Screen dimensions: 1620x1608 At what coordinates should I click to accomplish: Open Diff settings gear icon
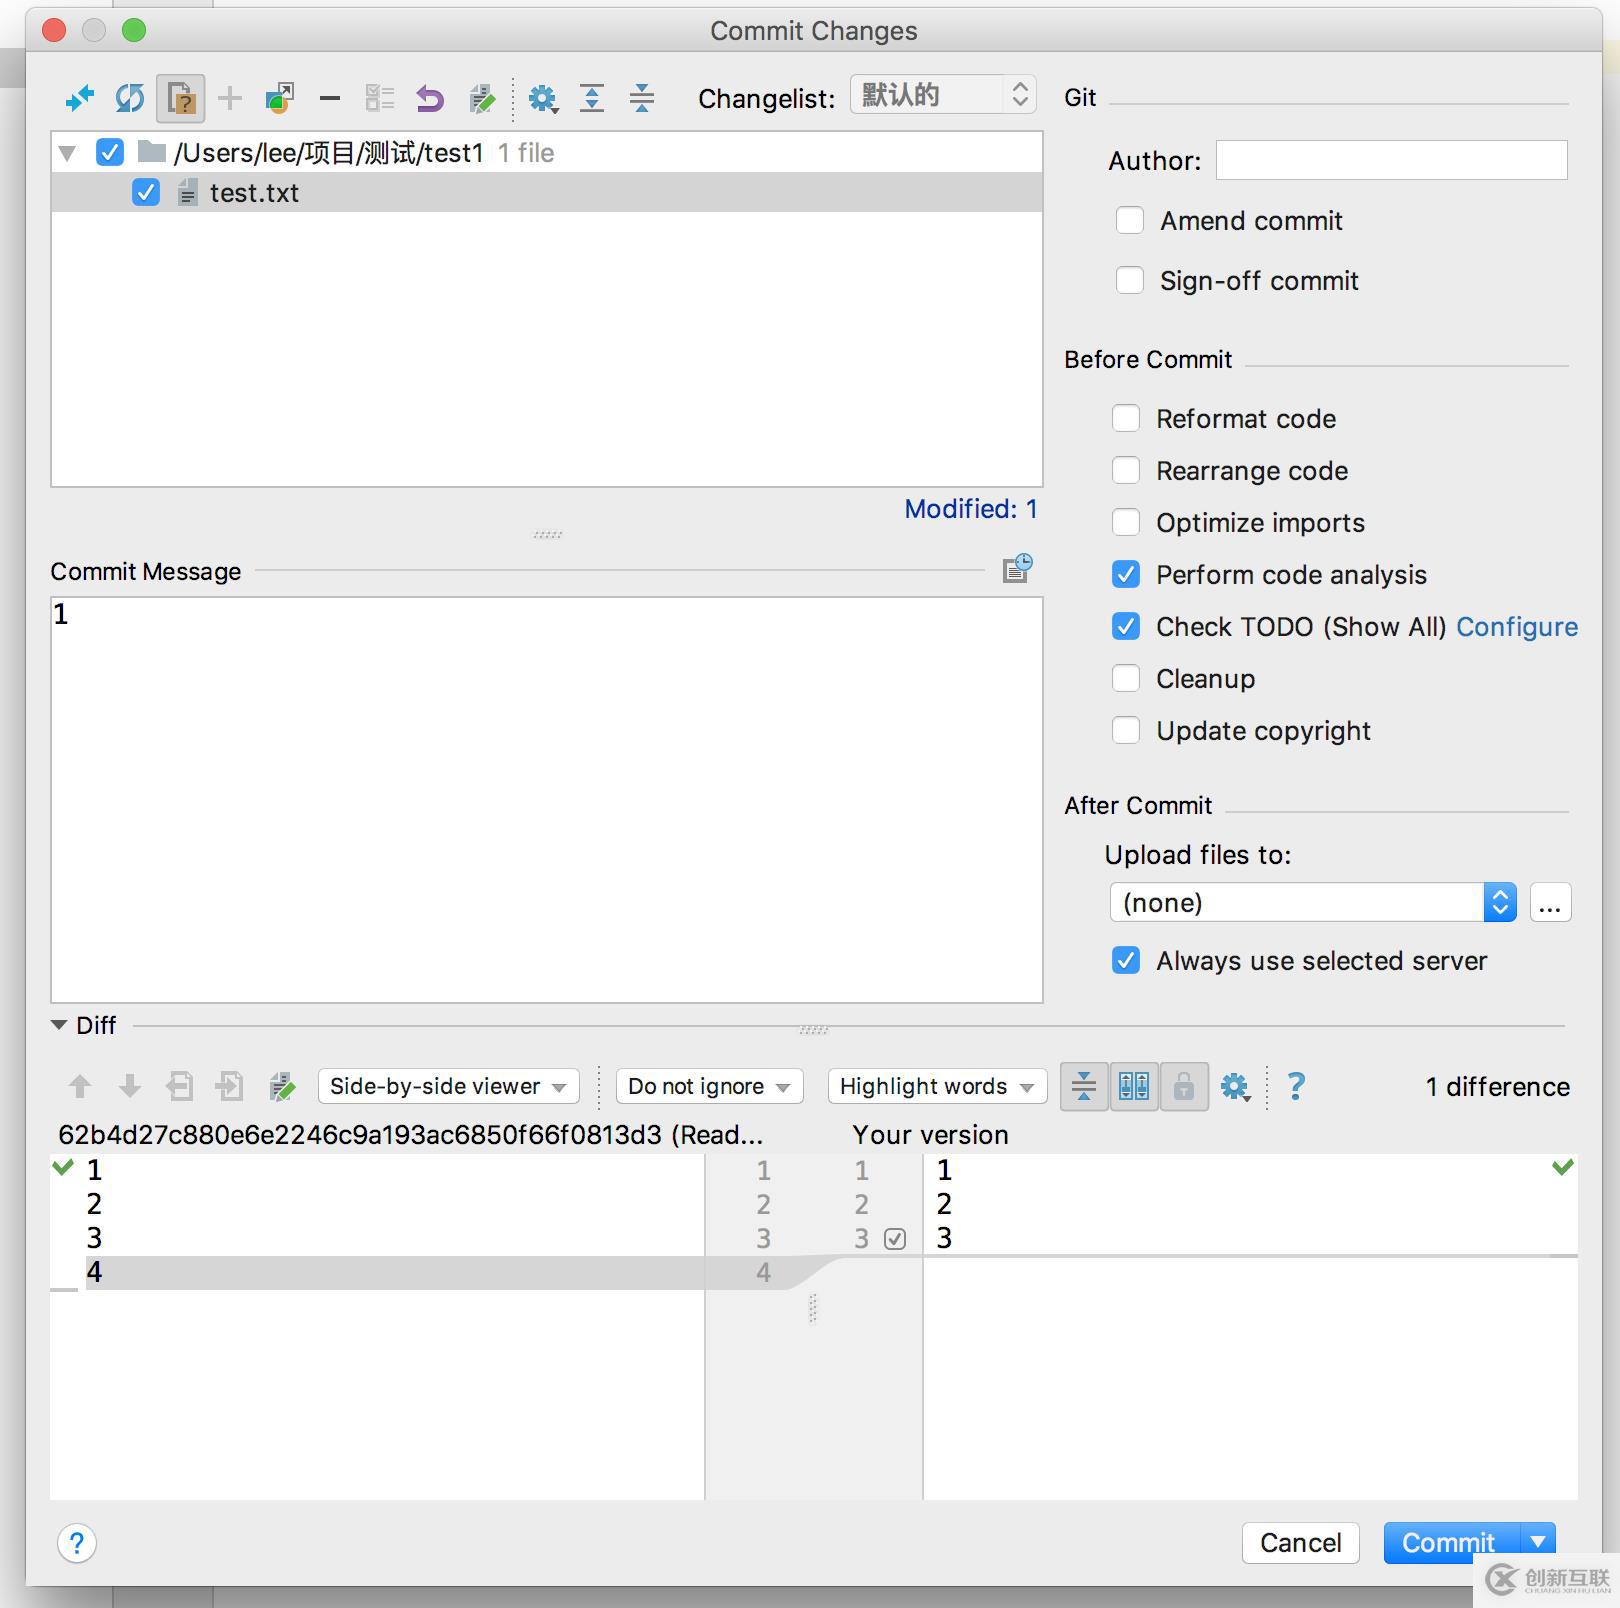pos(1236,1087)
